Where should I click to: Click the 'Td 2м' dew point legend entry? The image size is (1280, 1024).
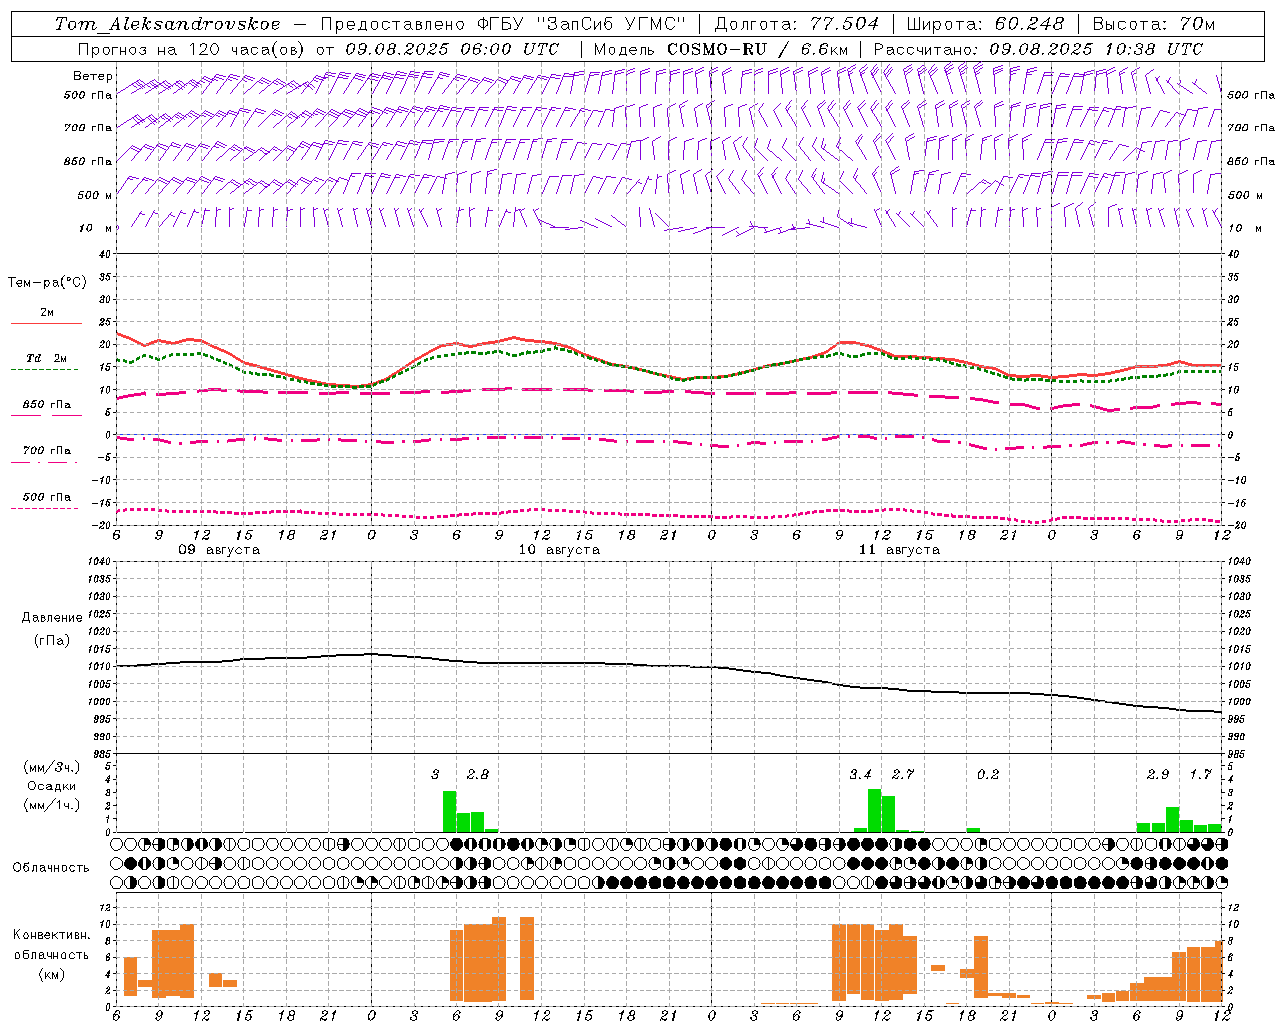pos(46,358)
